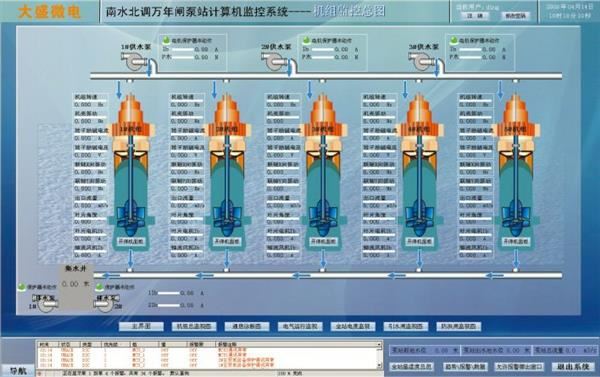Click green protection light beside 1# drainage pump

(x=21, y=286)
